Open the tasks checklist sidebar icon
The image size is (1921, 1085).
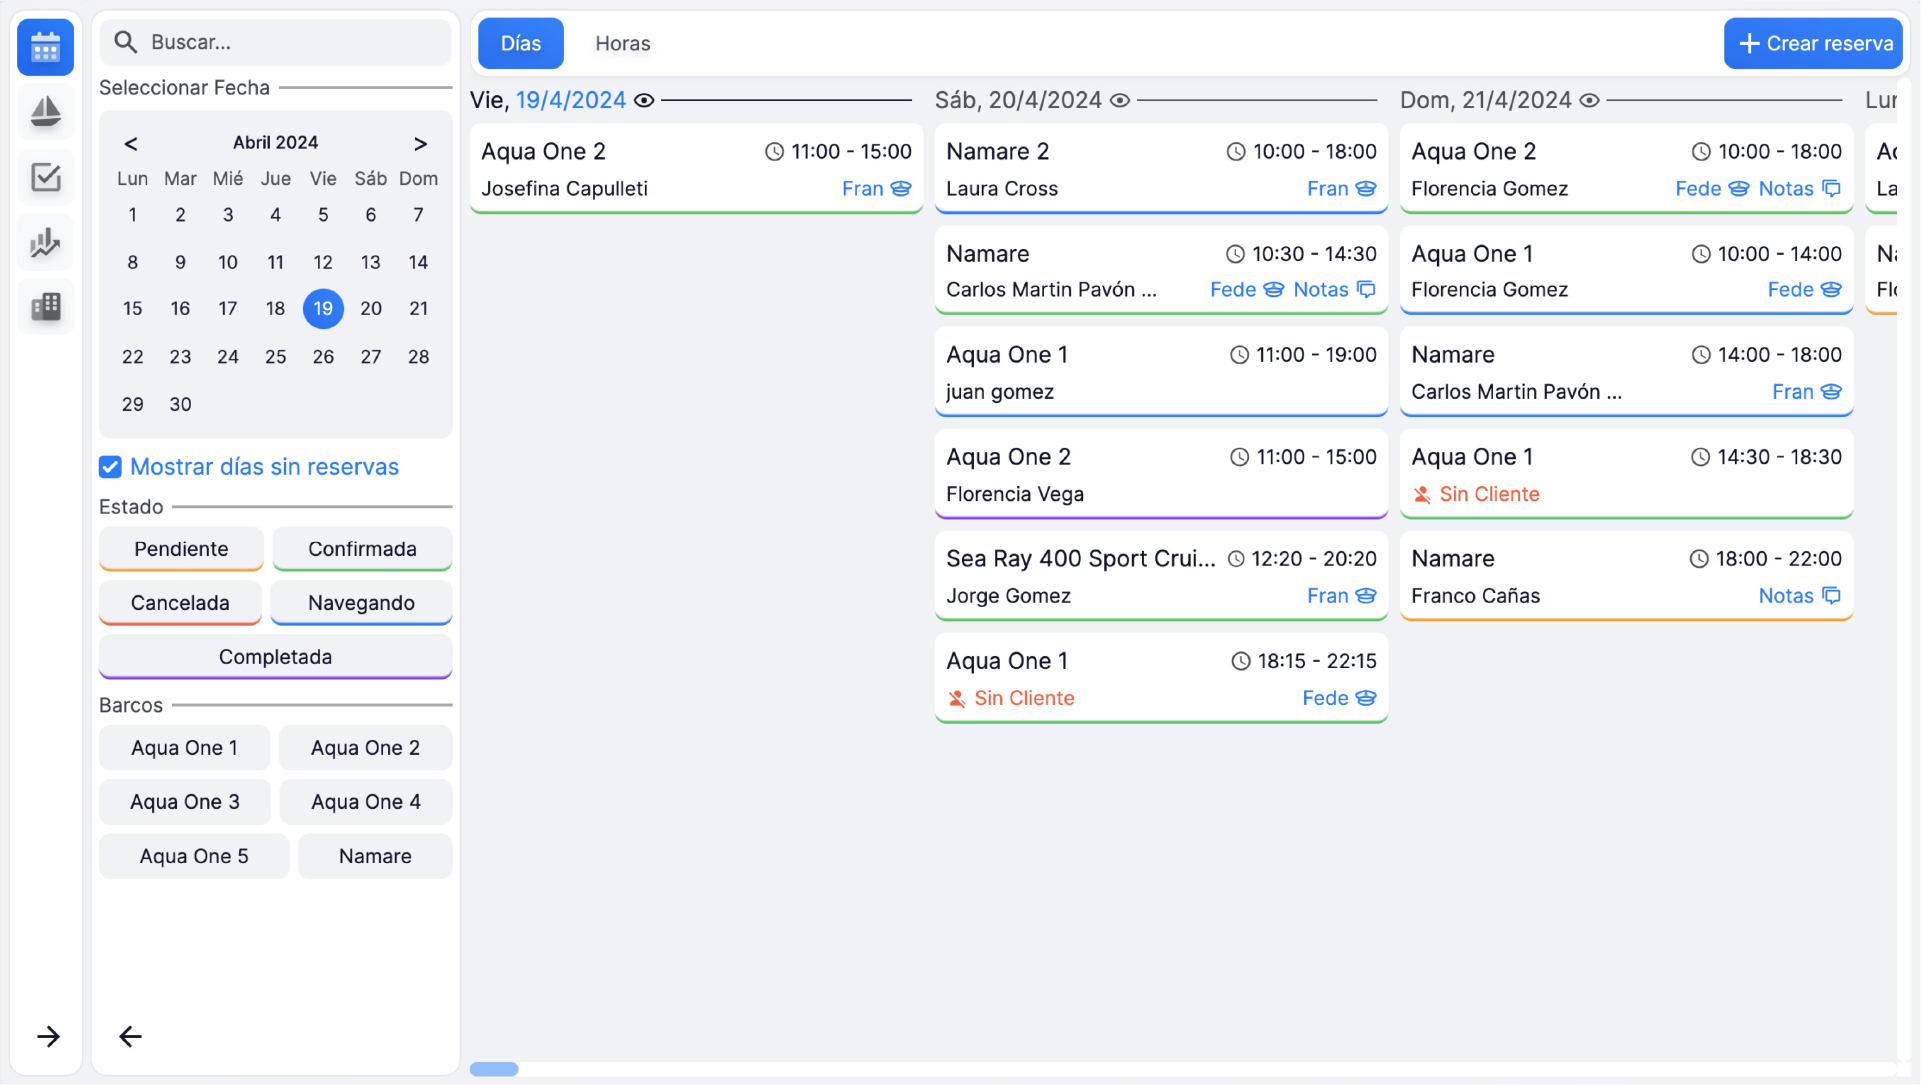(45, 177)
